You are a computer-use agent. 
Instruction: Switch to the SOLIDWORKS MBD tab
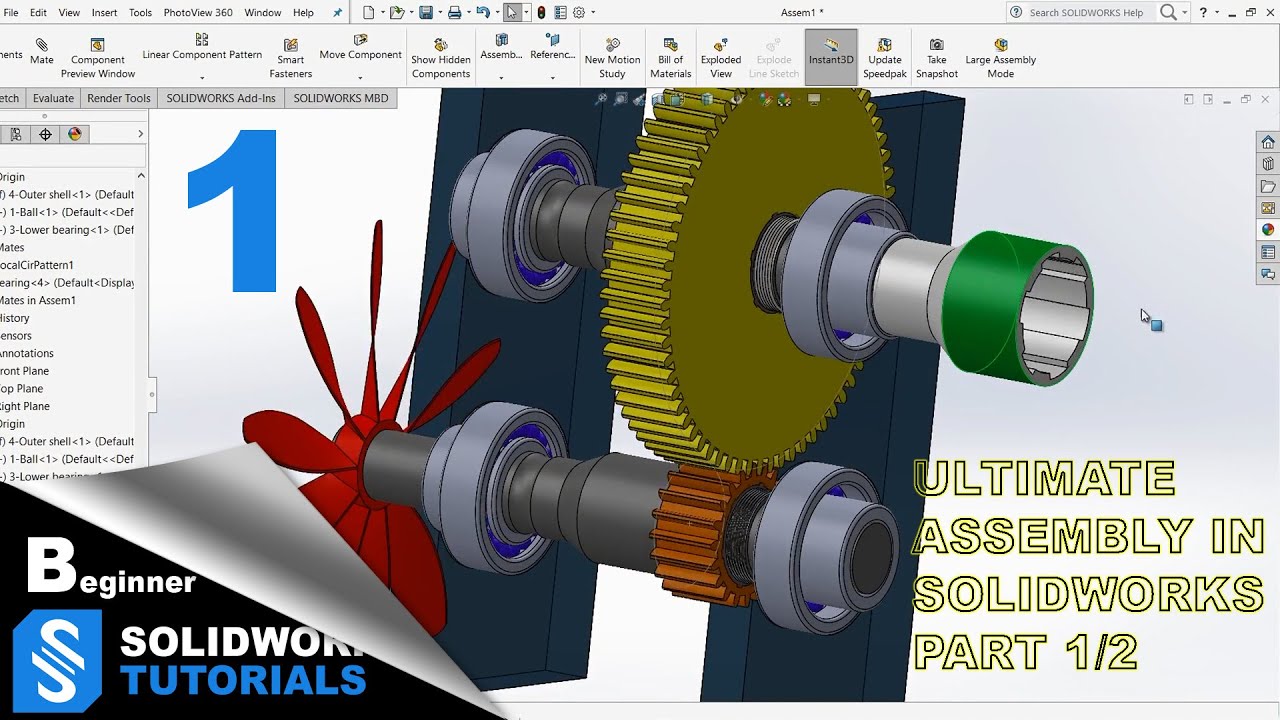(x=340, y=98)
